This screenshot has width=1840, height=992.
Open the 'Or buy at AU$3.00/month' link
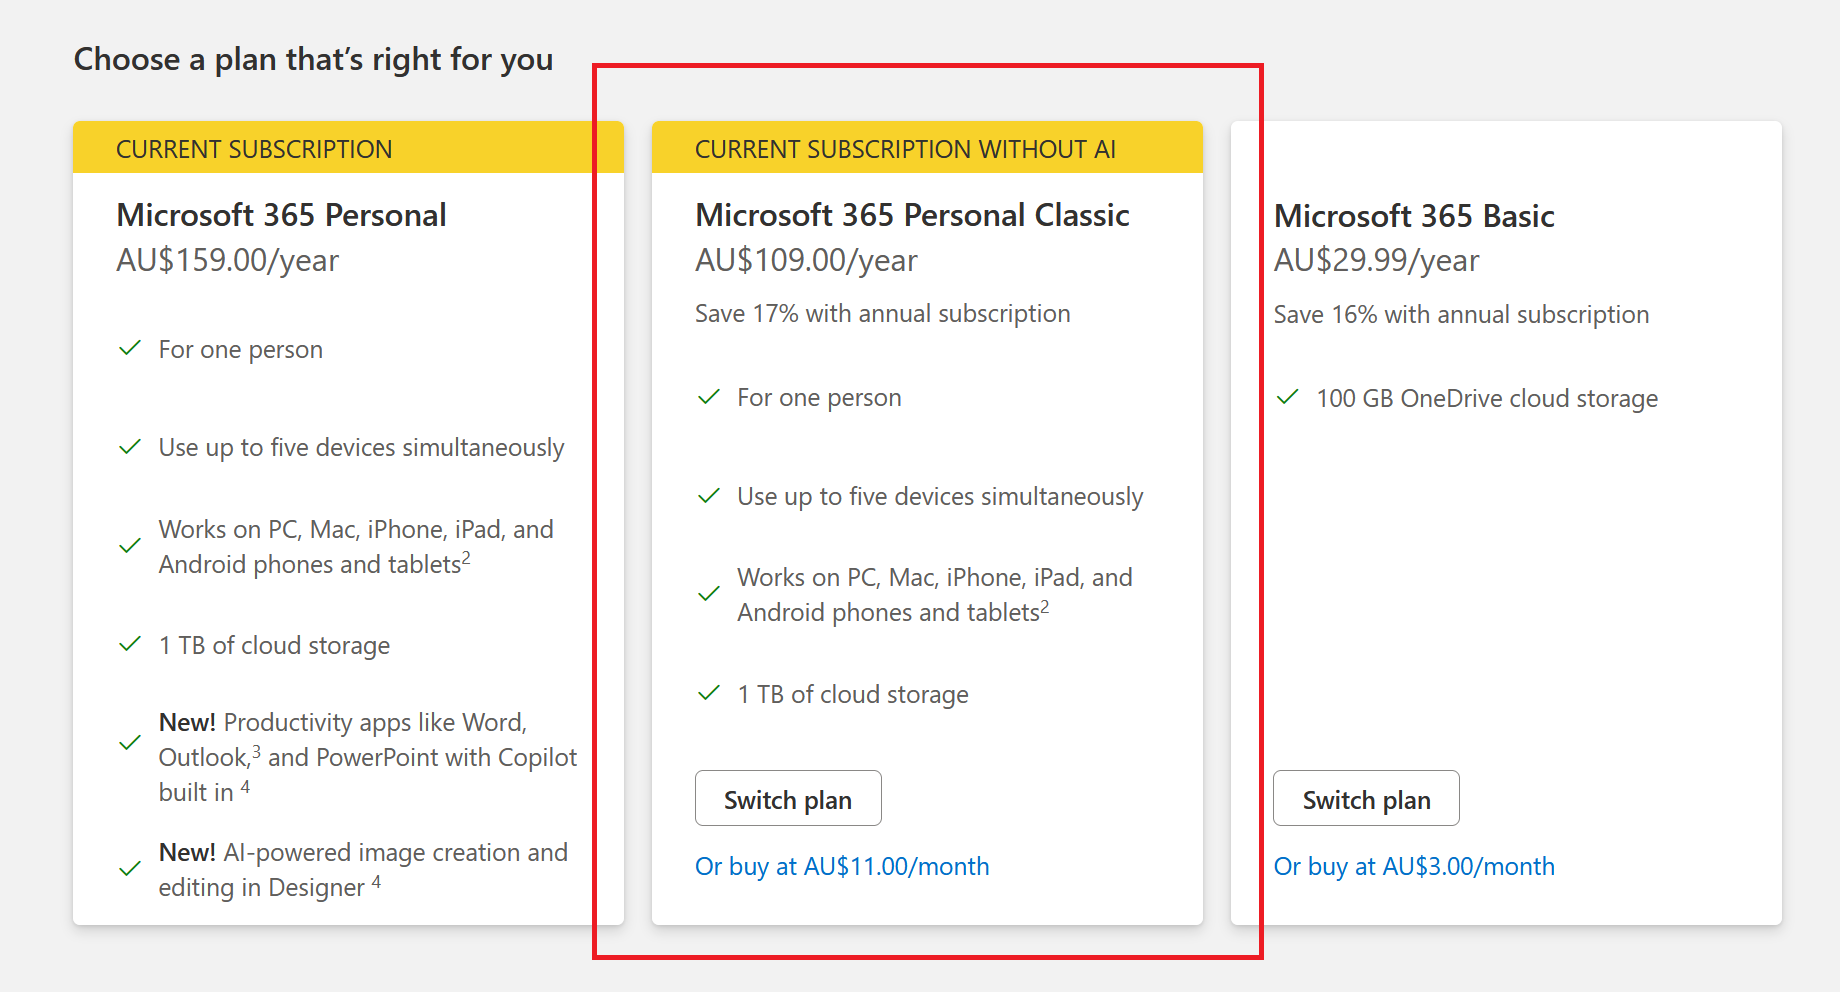(1413, 867)
